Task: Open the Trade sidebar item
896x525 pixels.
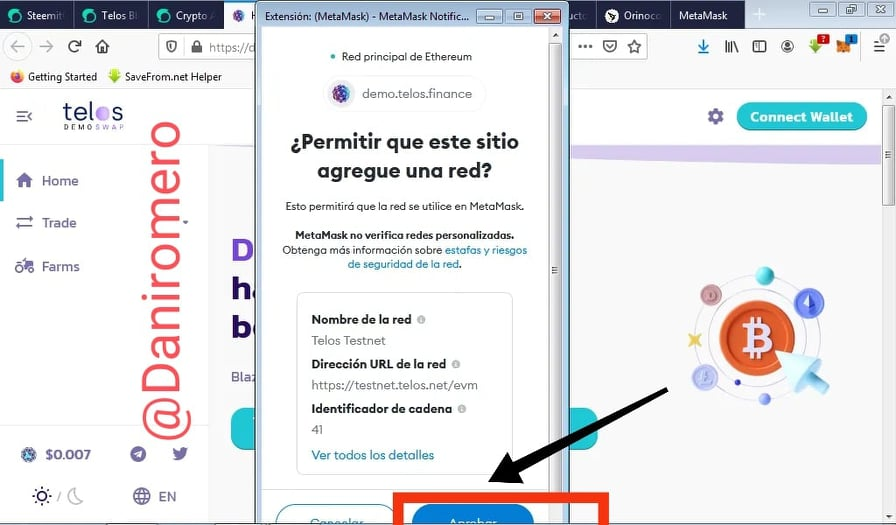Action: coord(46,223)
